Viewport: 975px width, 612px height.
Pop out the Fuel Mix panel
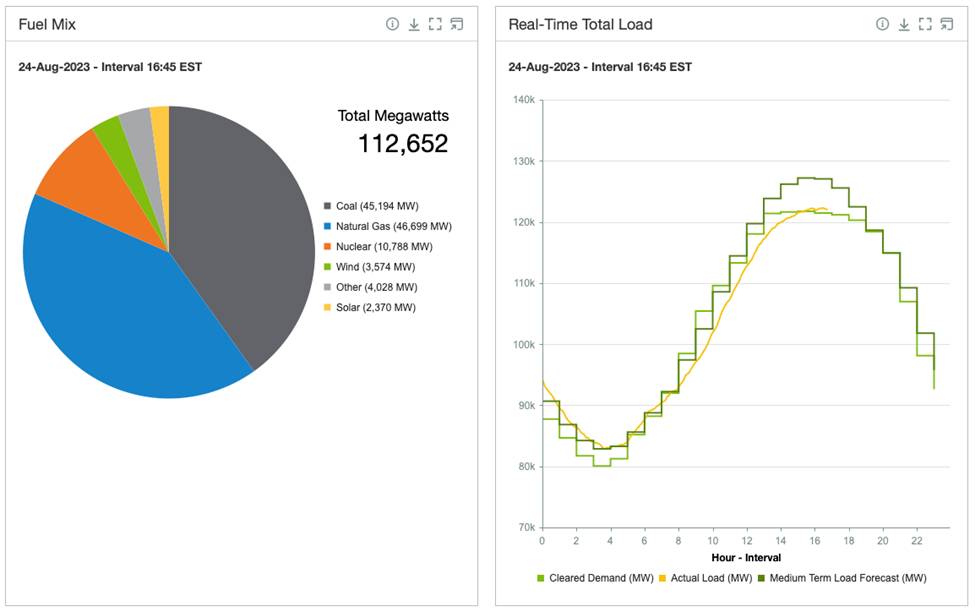point(457,24)
